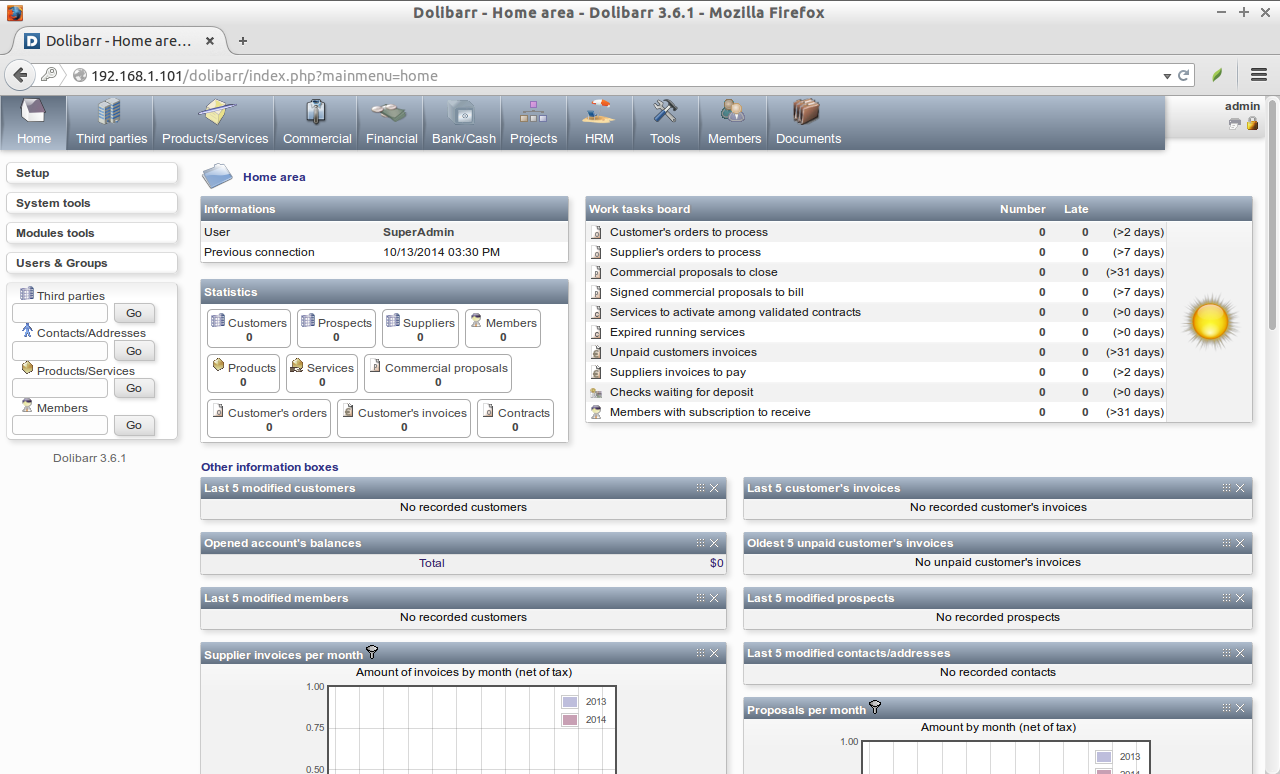Open the Modules tools menu
This screenshot has width=1280, height=774.
click(x=92, y=233)
